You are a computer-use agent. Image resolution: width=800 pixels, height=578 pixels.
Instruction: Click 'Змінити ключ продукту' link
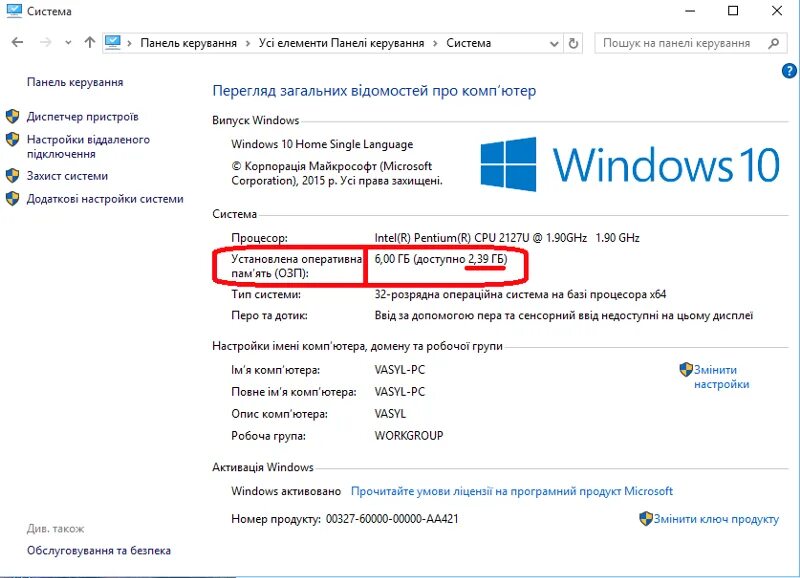(716, 519)
